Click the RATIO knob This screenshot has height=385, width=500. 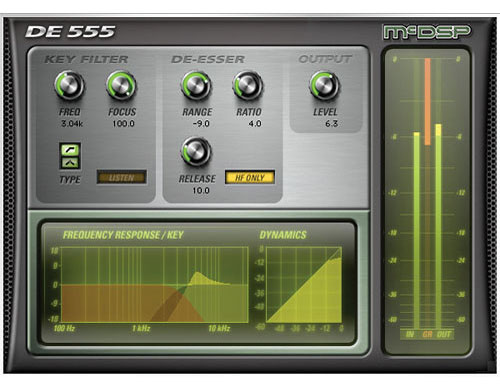point(248,85)
